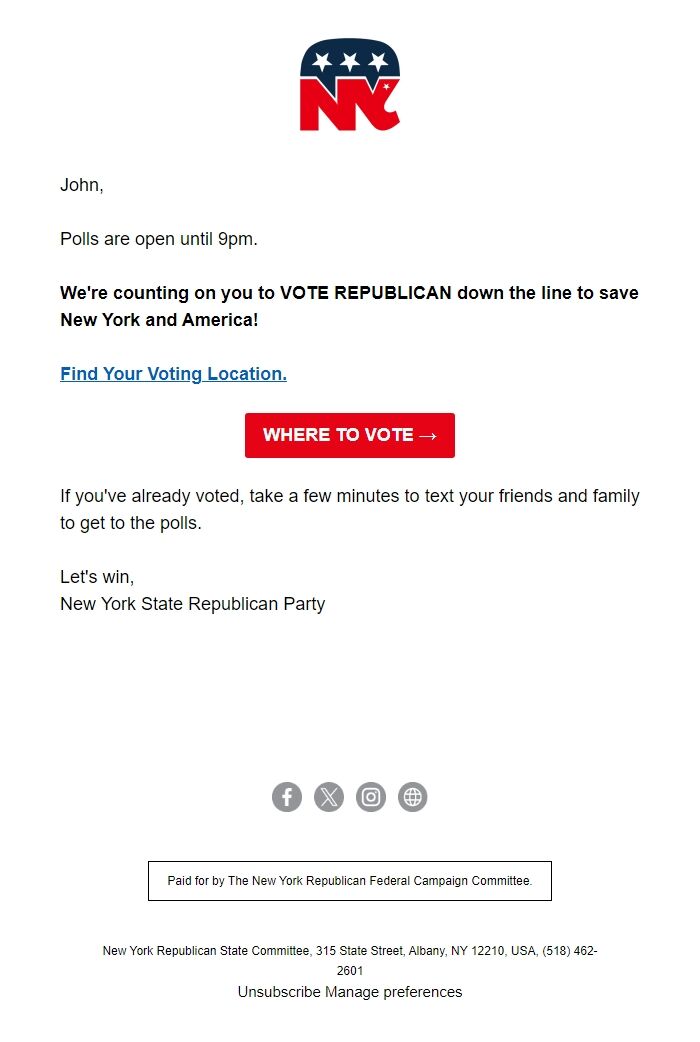
Task: Click the Republican elephant logo
Action: coord(350,85)
